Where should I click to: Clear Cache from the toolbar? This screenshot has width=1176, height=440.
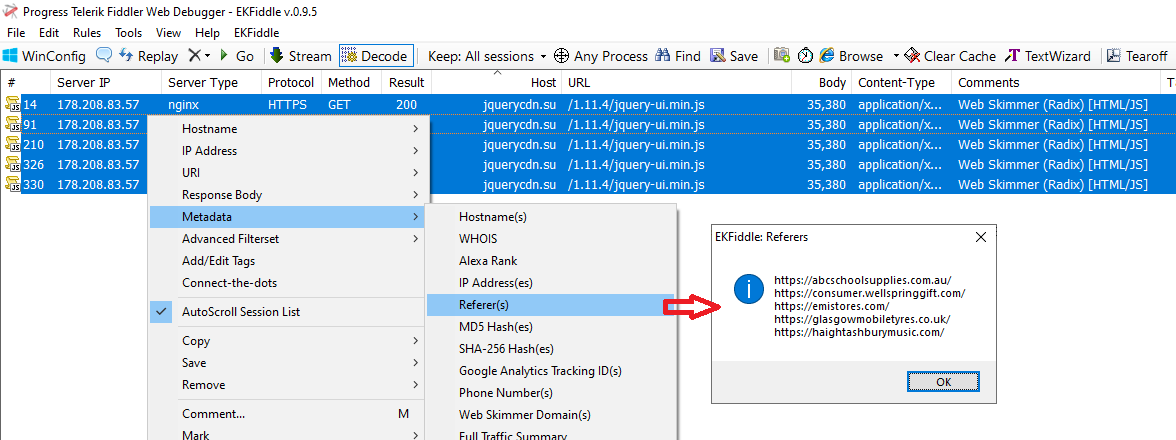(x=950, y=56)
